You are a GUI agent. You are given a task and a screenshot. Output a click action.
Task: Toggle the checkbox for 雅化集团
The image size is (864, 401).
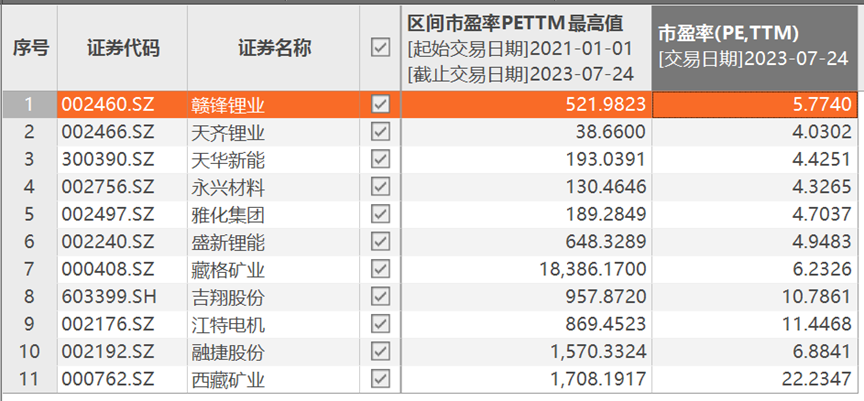pyautogui.click(x=380, y=214)
